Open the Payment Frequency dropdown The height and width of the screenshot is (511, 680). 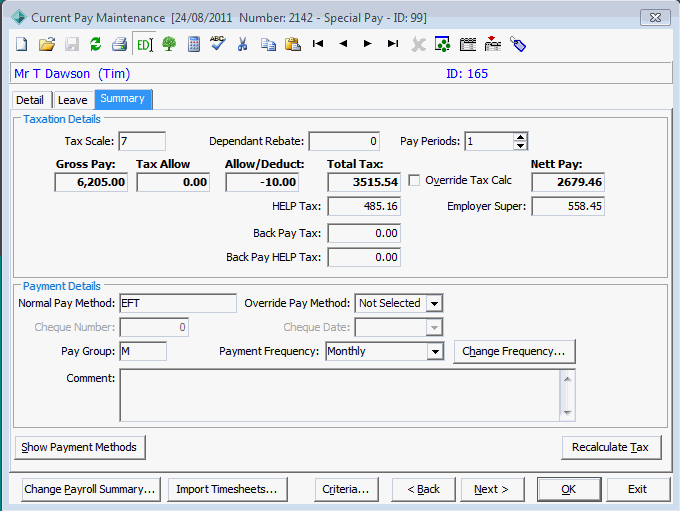click(435, 351)
